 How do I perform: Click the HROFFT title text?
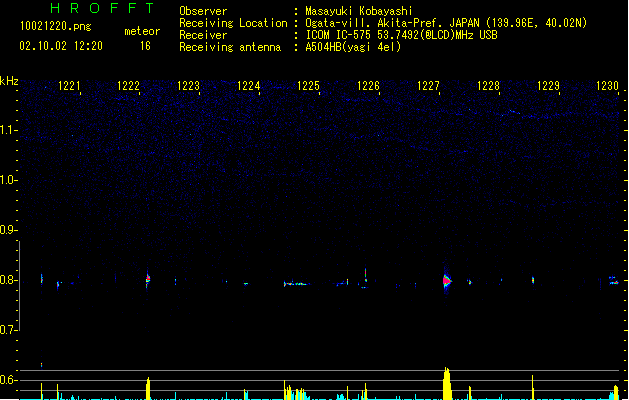[x=102, y=8]
